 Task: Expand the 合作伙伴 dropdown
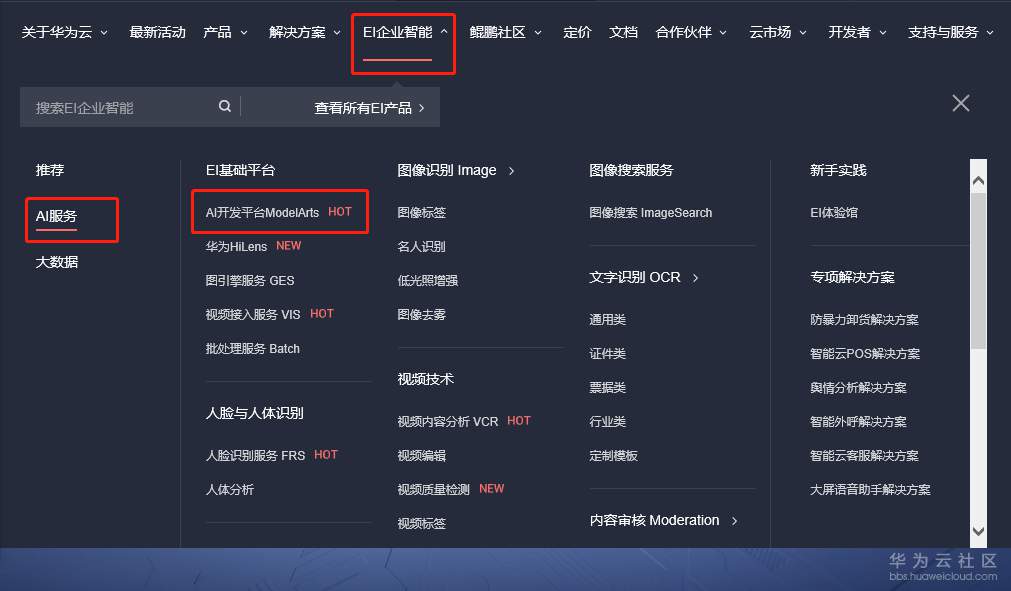click(691, 32)
